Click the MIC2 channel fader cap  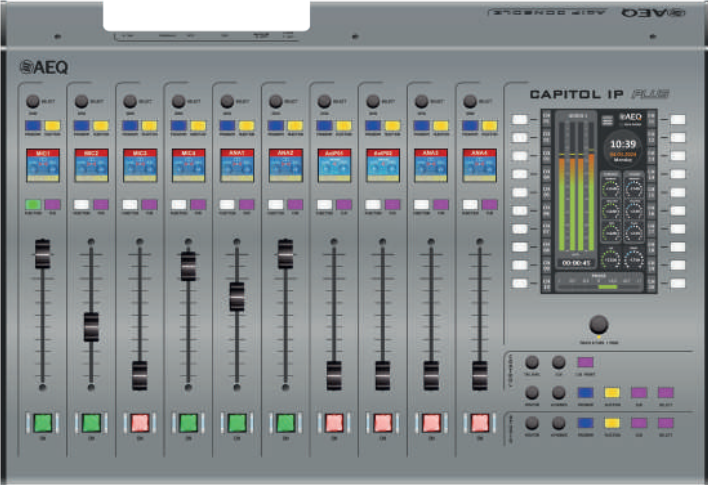pos(91,326)
